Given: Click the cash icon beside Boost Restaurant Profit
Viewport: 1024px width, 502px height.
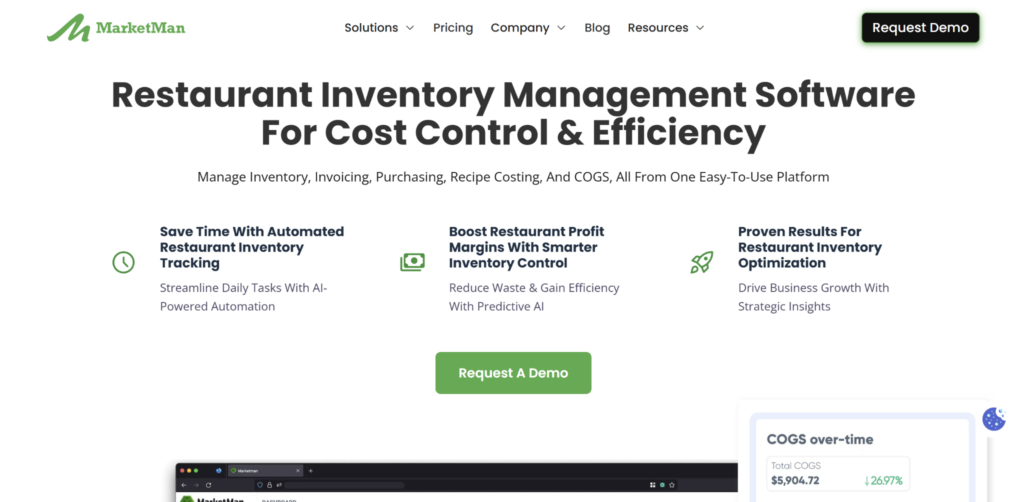Looking at the screenshot, I should [412, 262].
